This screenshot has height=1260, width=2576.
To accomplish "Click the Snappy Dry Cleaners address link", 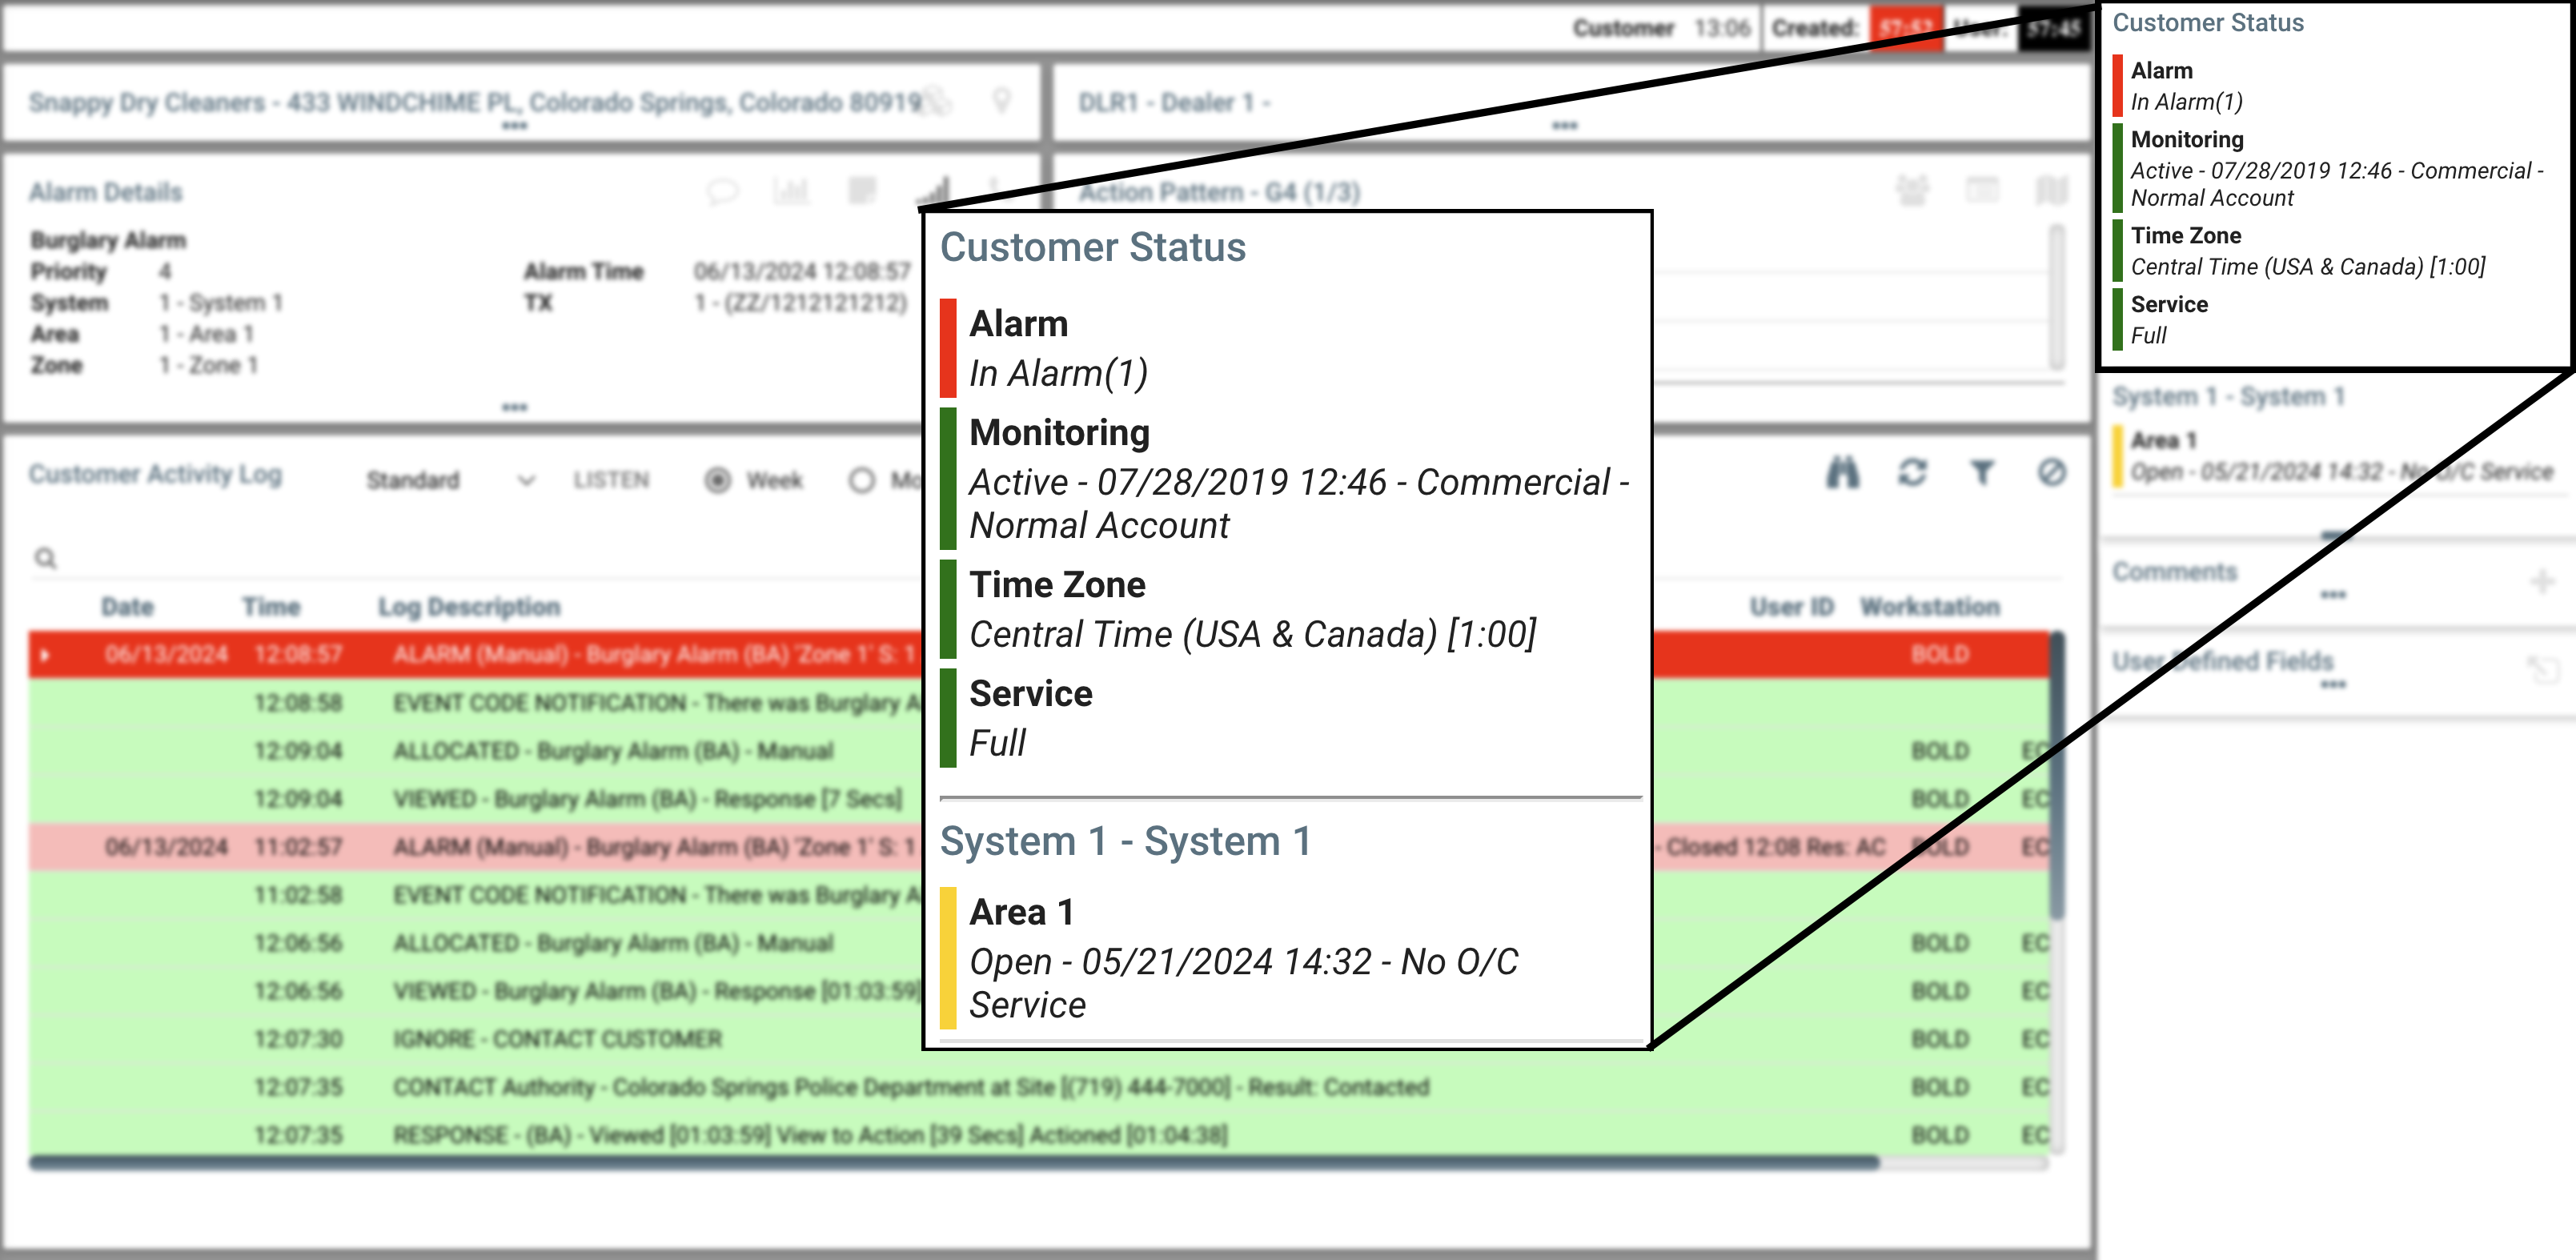I will (x=475, y=102).
